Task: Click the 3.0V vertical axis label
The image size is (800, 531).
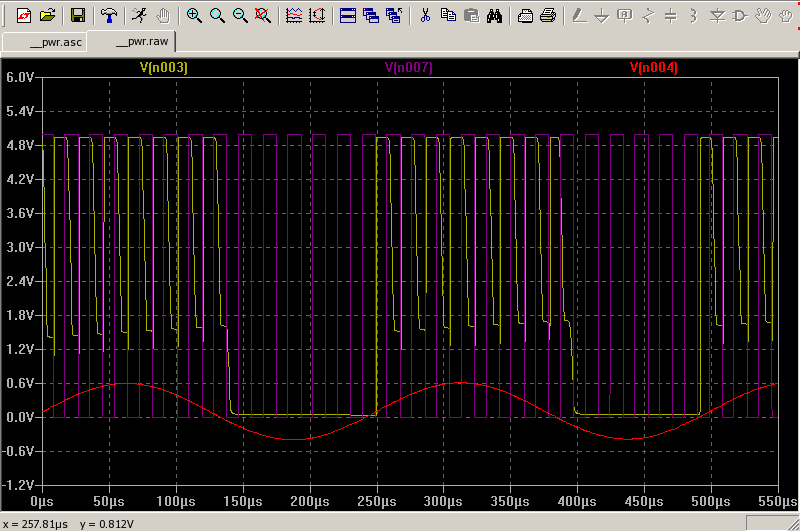Action: tap(20, 247)
